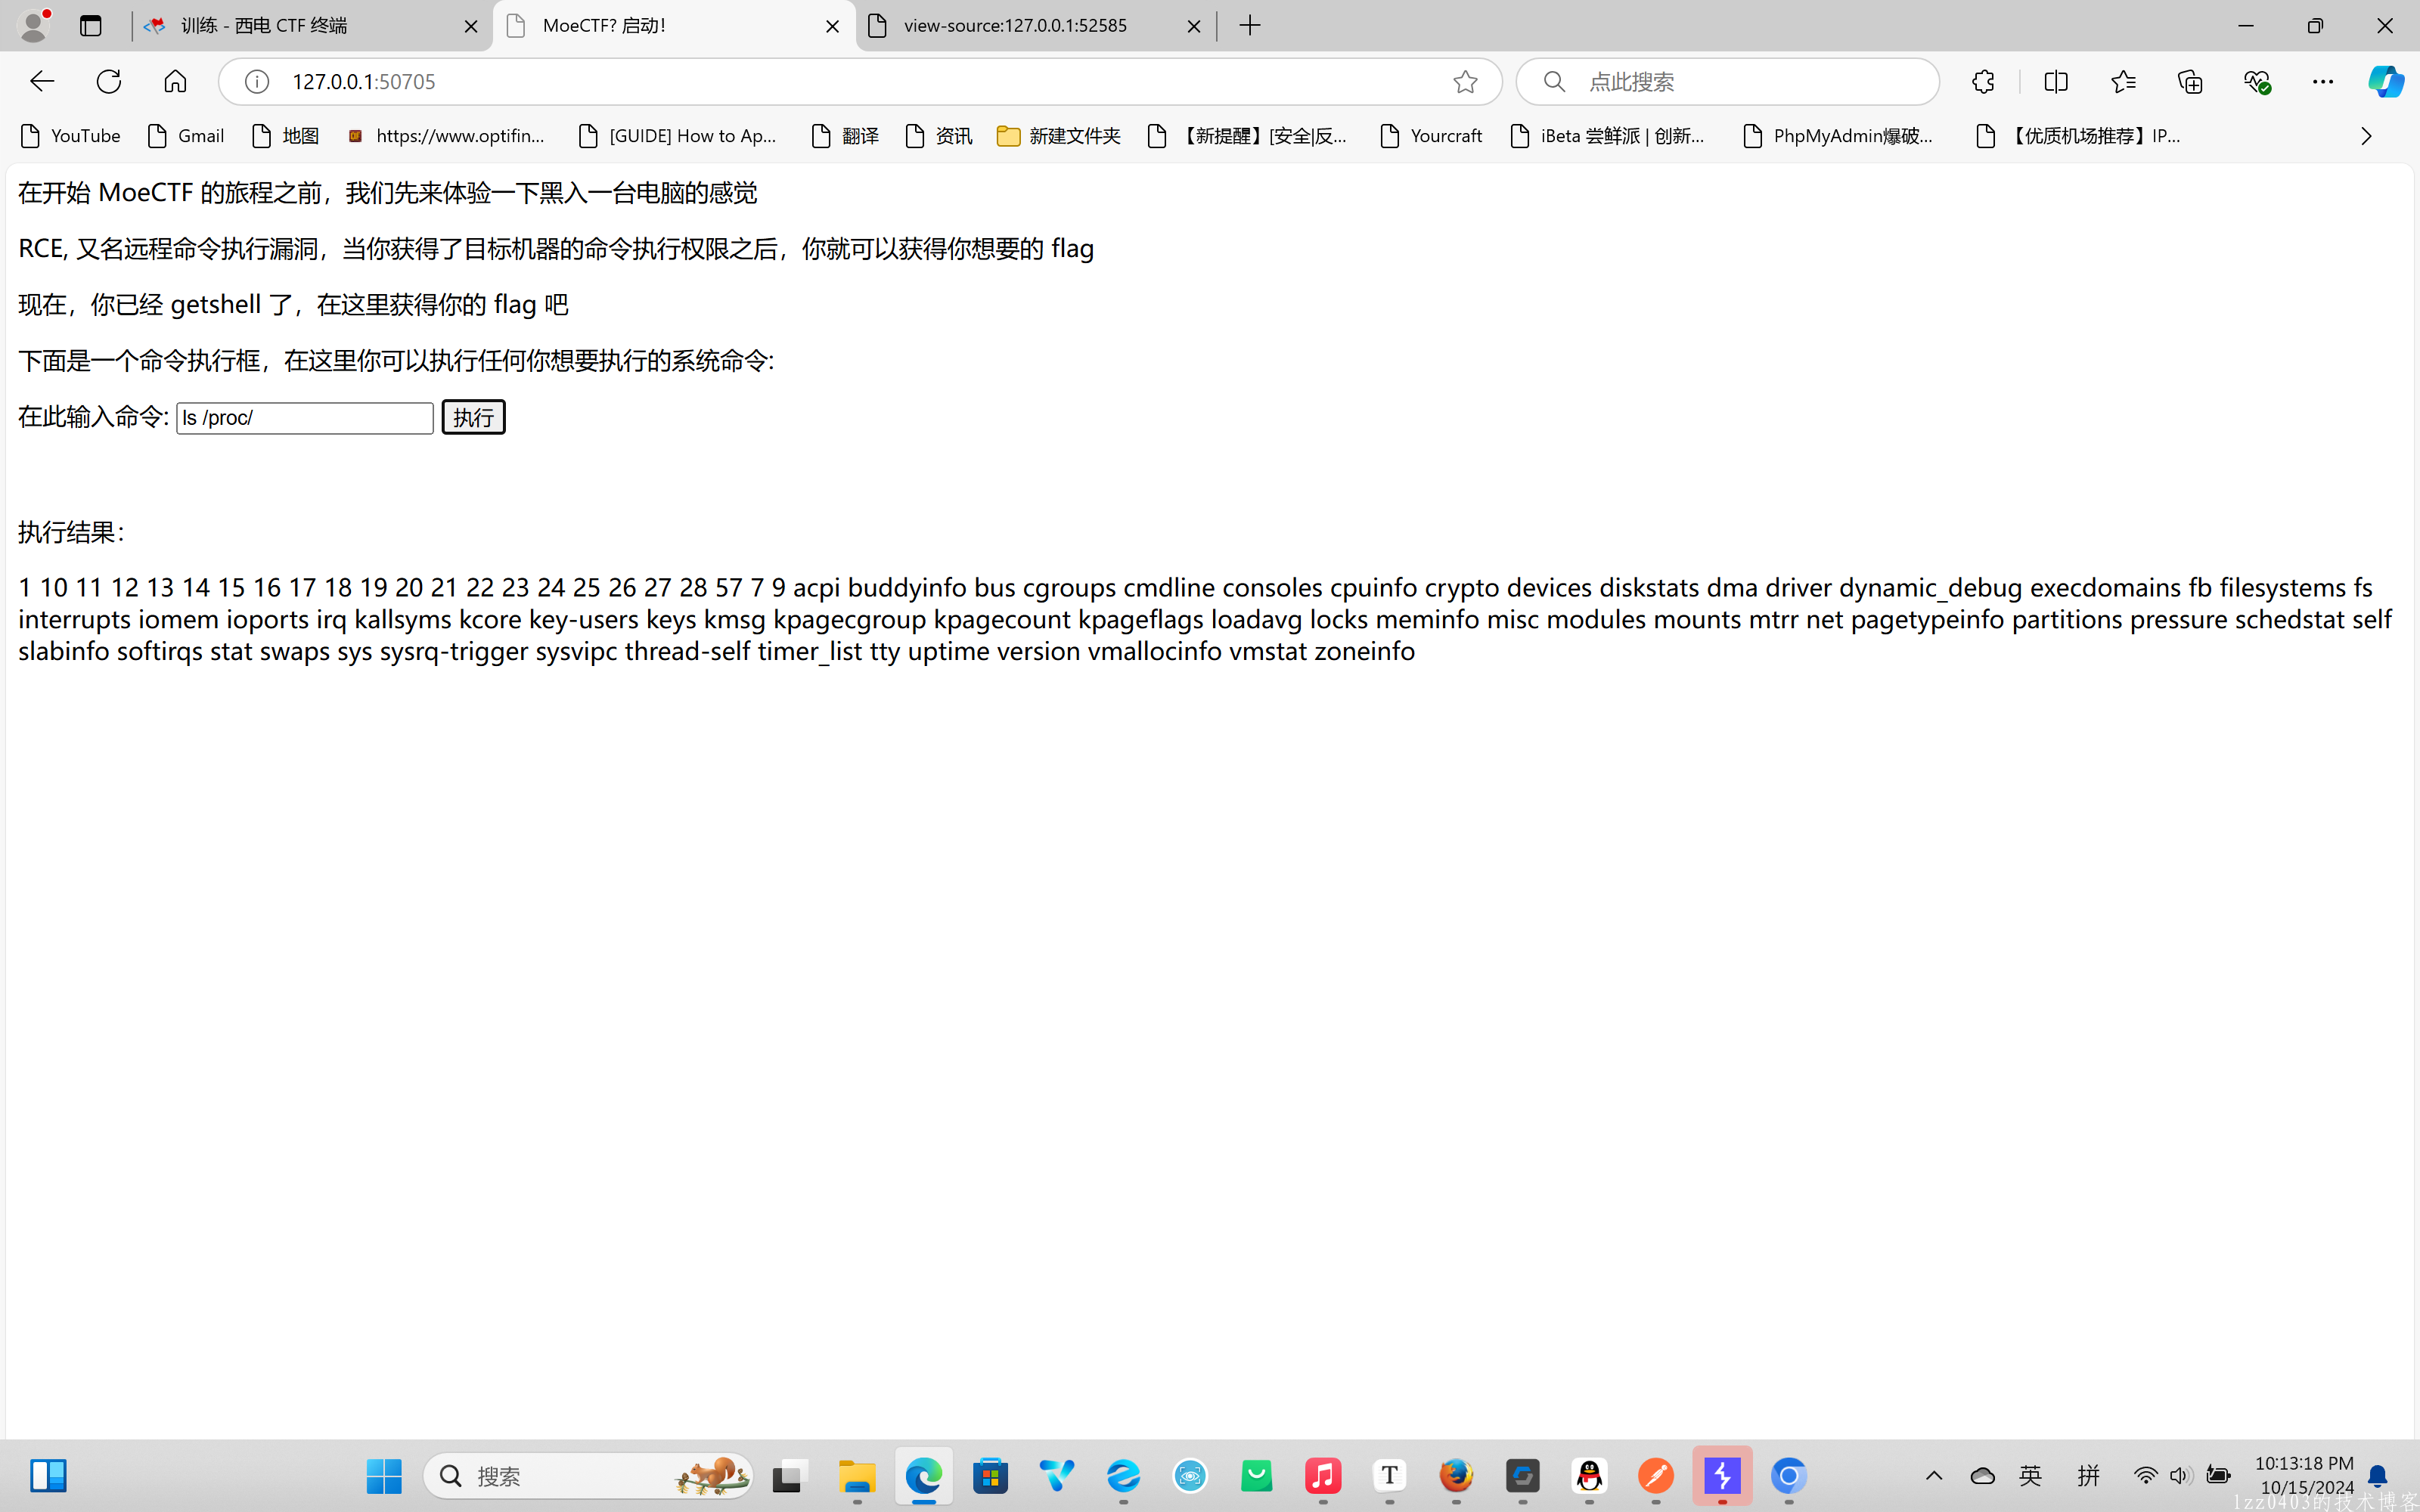The image size is (2420, 1512).
Task: Open the PhpMyAdmin爆破 bookmark
Action: click(1838, 136)
